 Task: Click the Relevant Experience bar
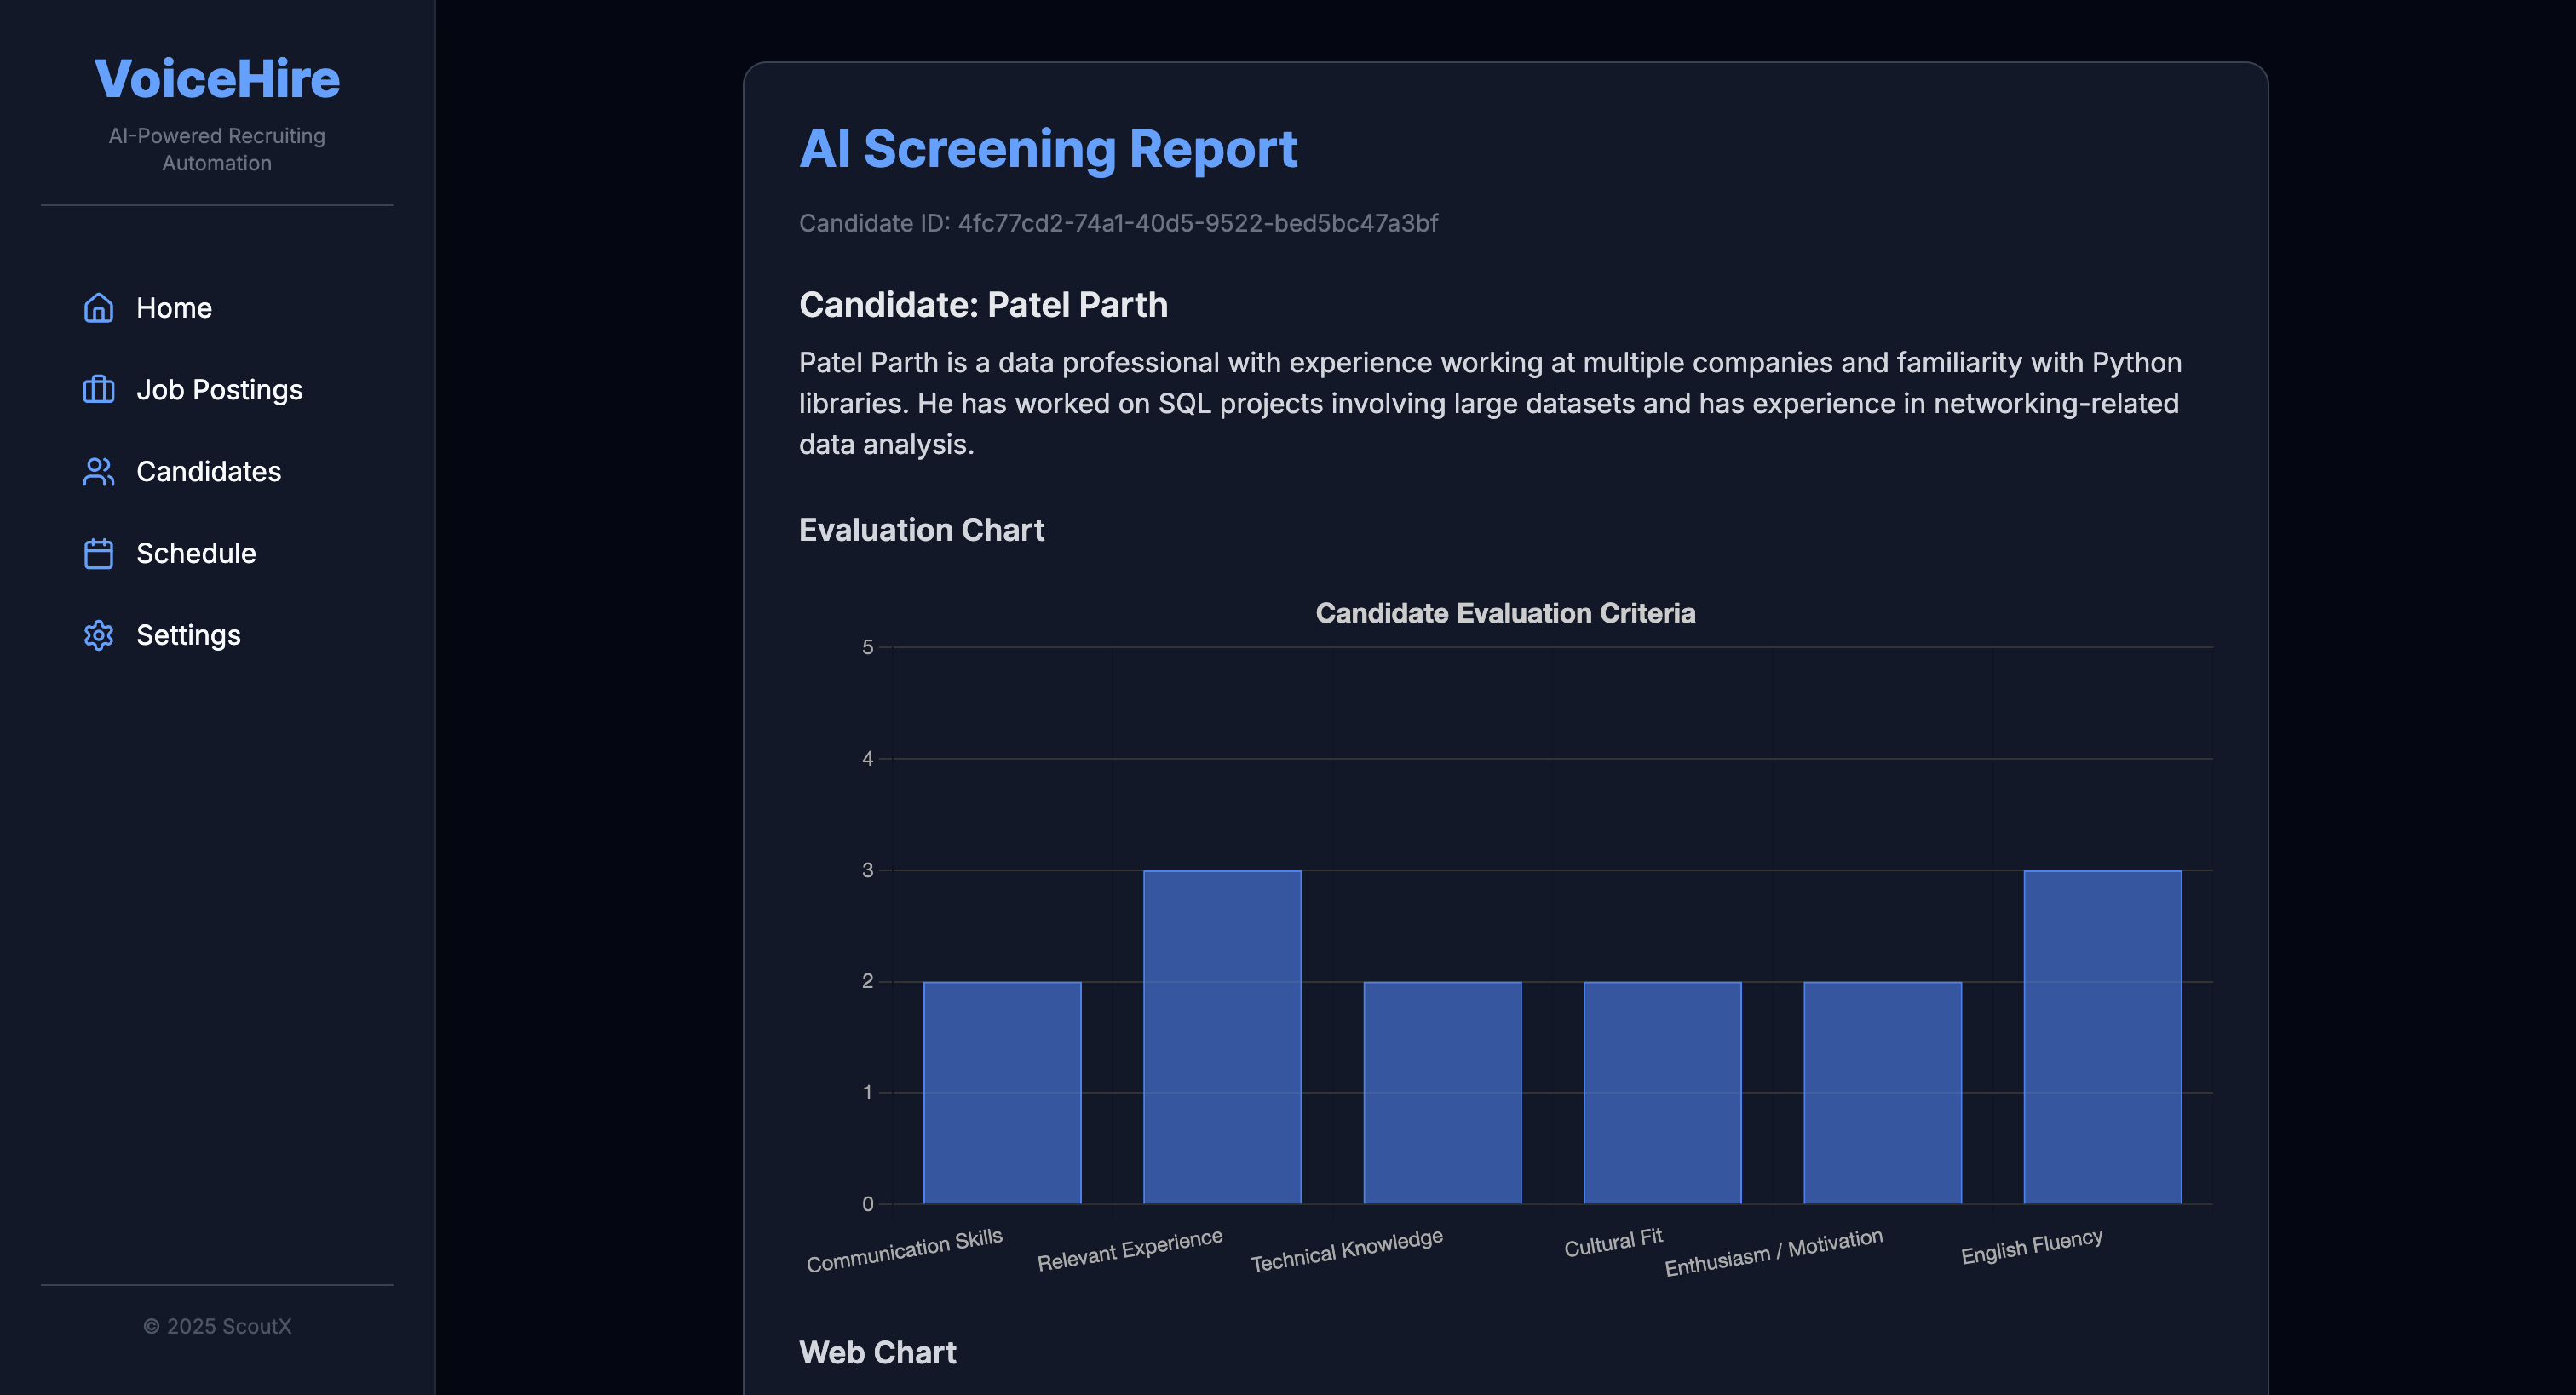coord(1222,1037)
